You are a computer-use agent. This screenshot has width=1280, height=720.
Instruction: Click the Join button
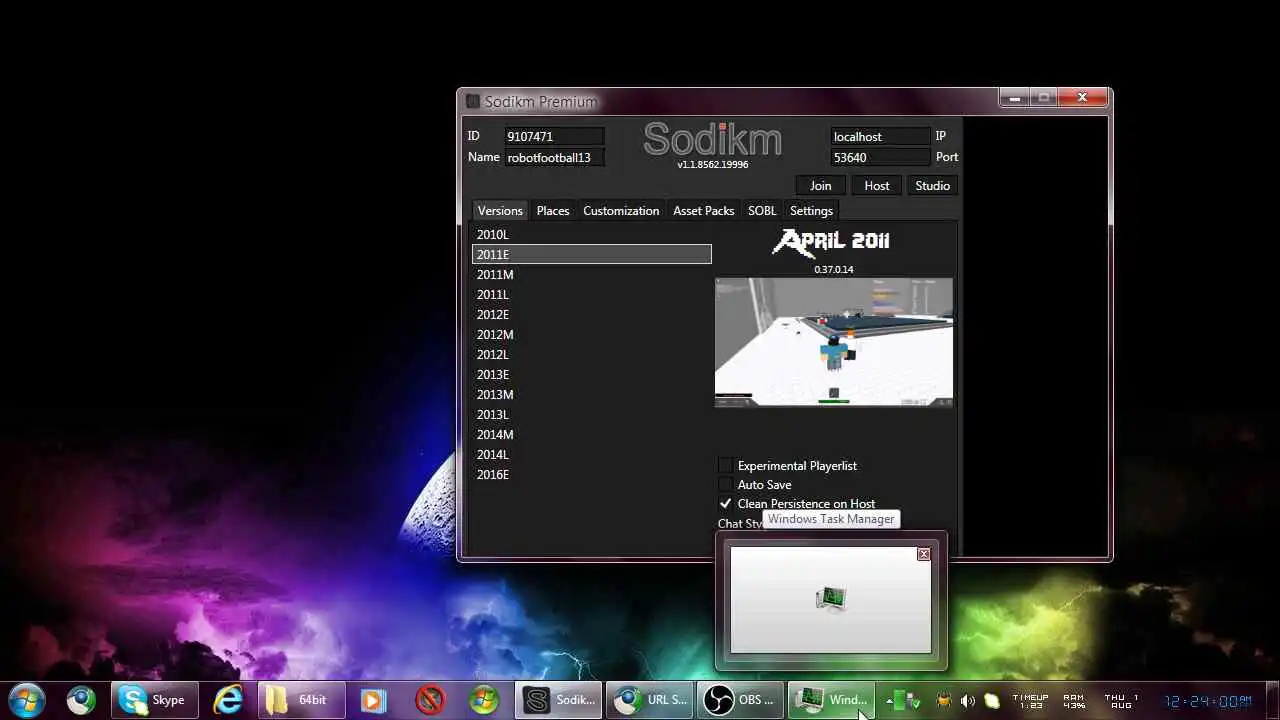821,185
